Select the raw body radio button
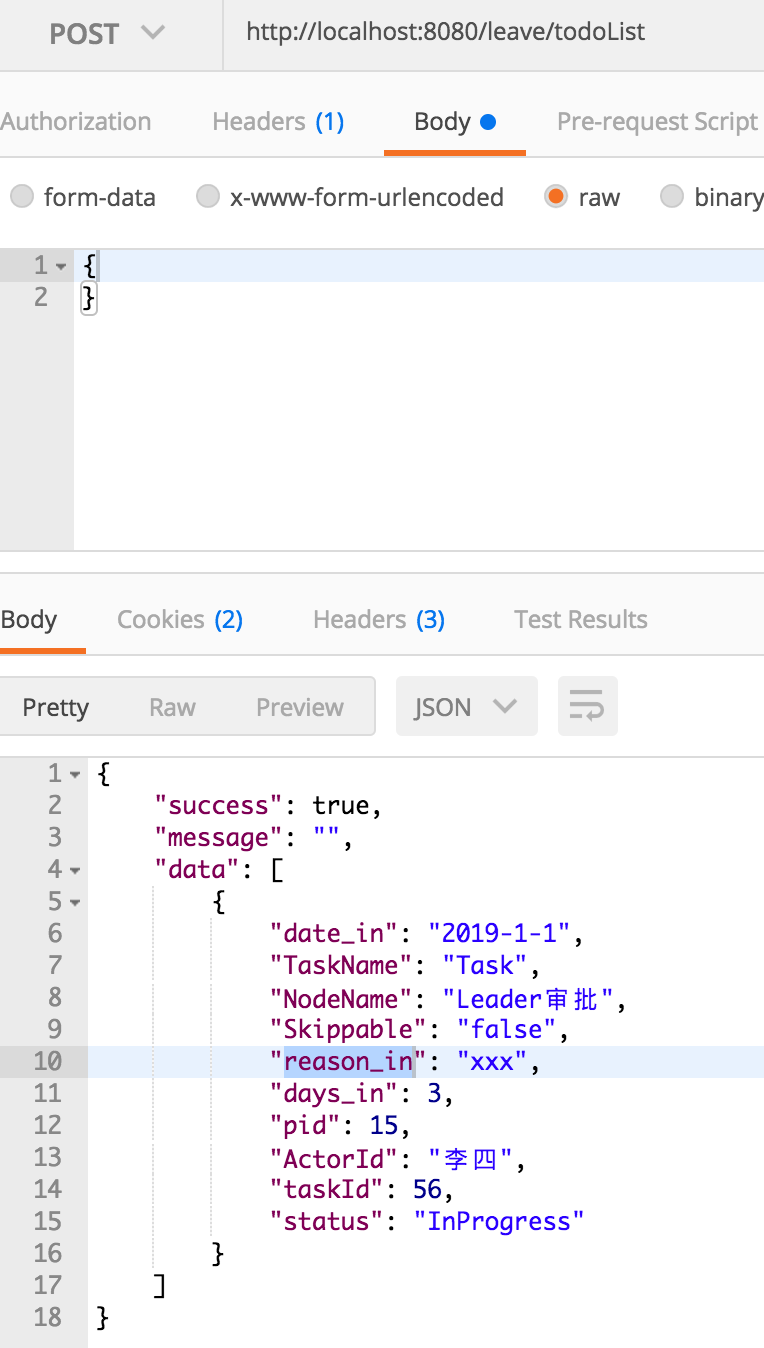Viewport: 764px width, 1348px height. (556, 197)
